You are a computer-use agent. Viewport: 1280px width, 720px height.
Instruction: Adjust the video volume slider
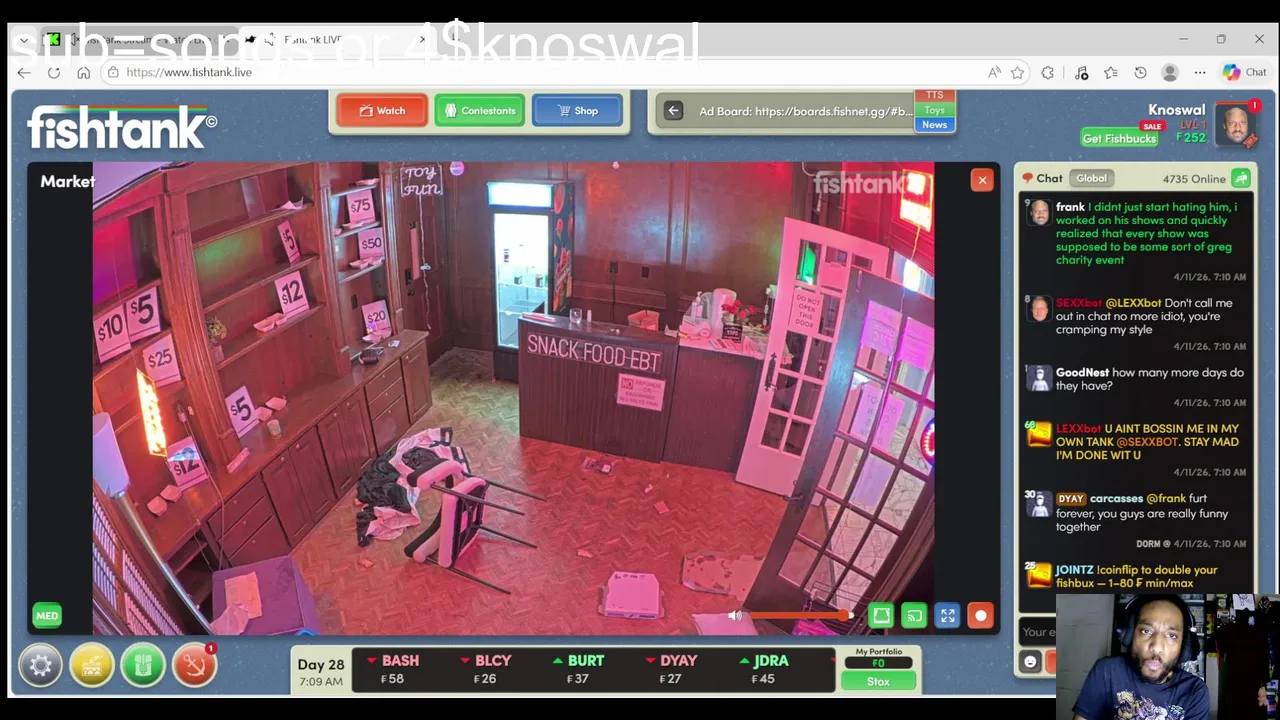[x=801, y=616]
